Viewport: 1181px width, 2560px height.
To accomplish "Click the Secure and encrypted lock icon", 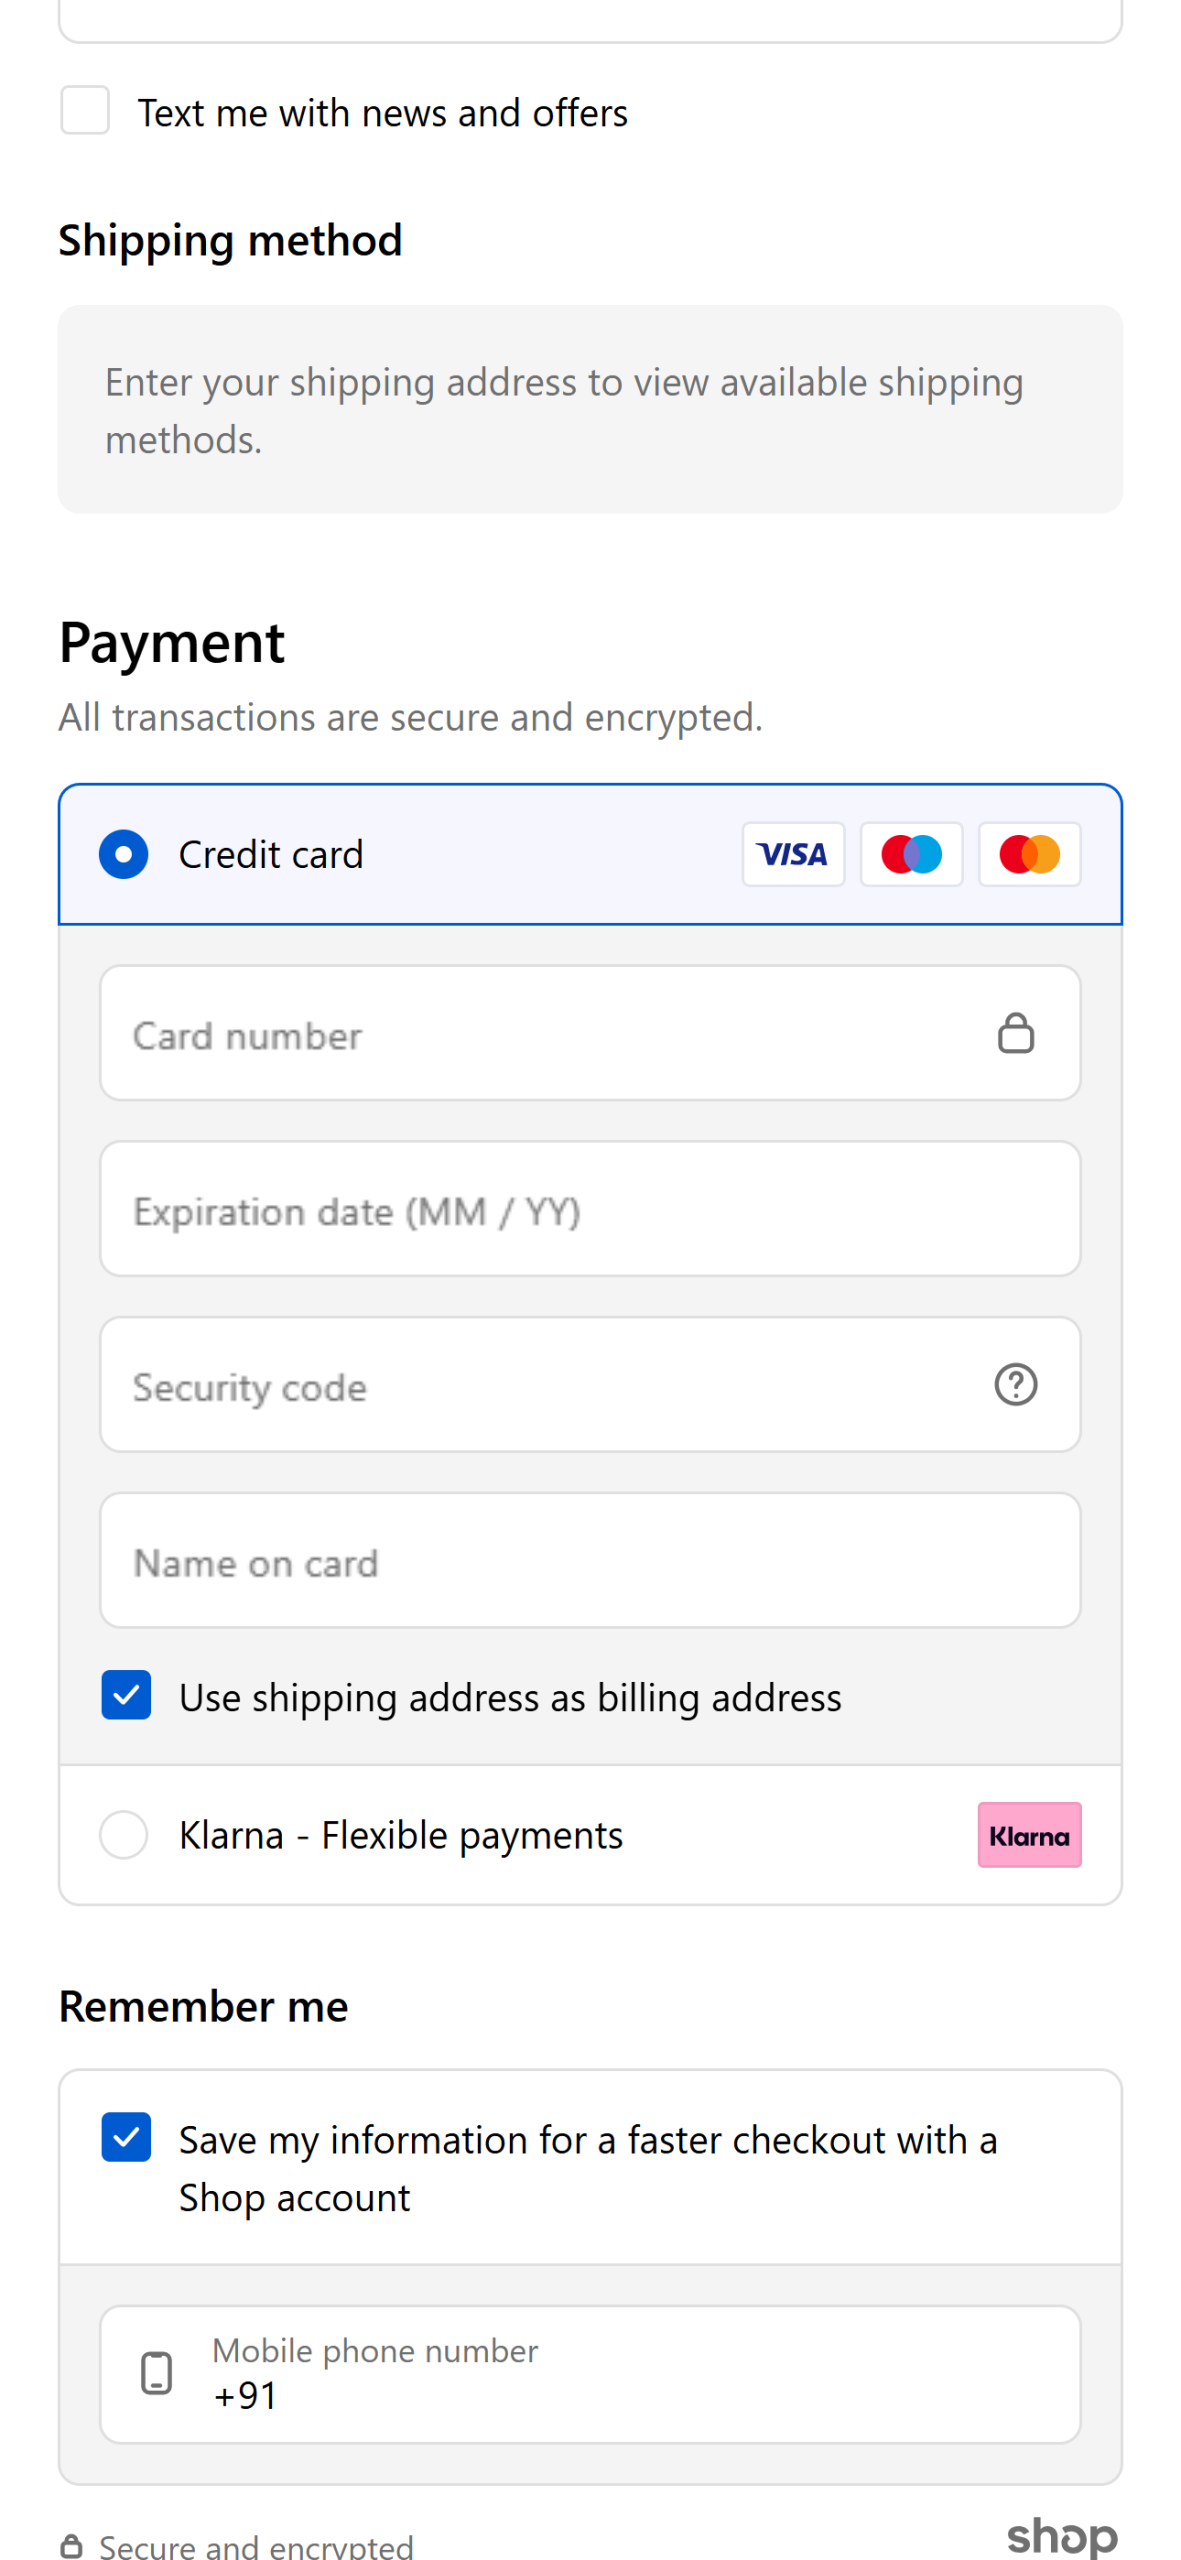I will click(x=71, y=2546).
